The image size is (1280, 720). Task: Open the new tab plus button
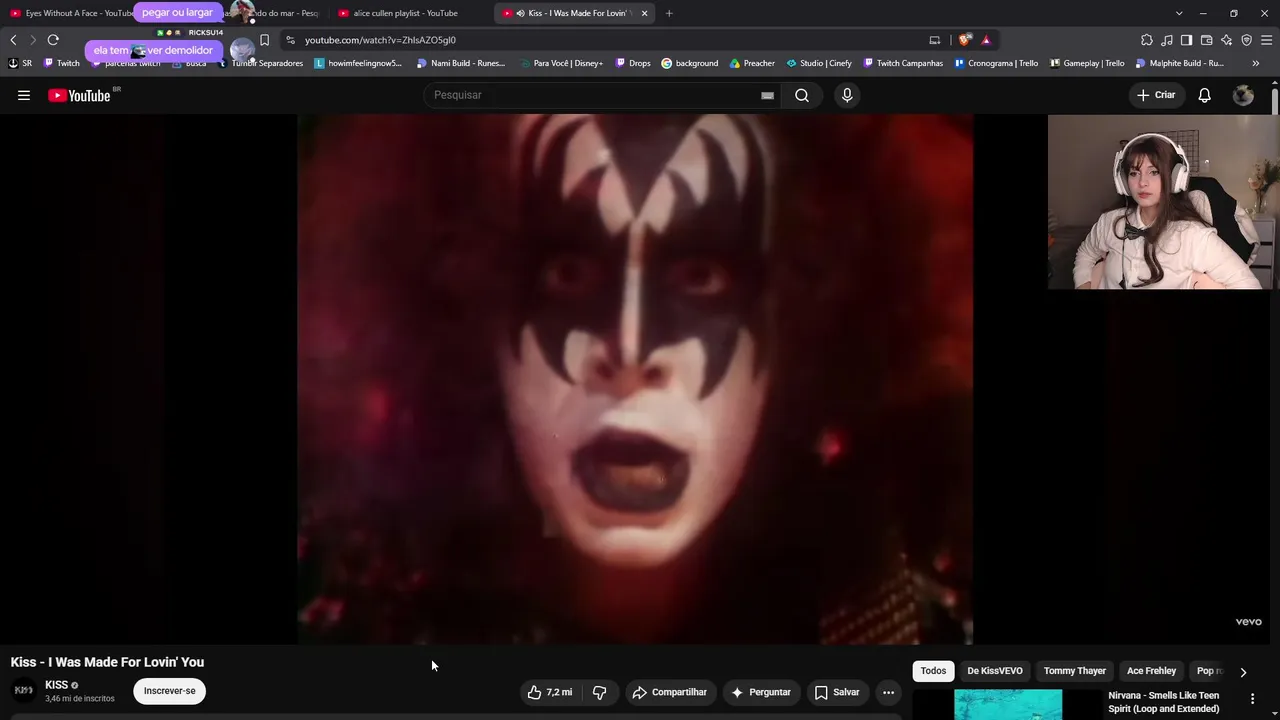coord(669,13)
